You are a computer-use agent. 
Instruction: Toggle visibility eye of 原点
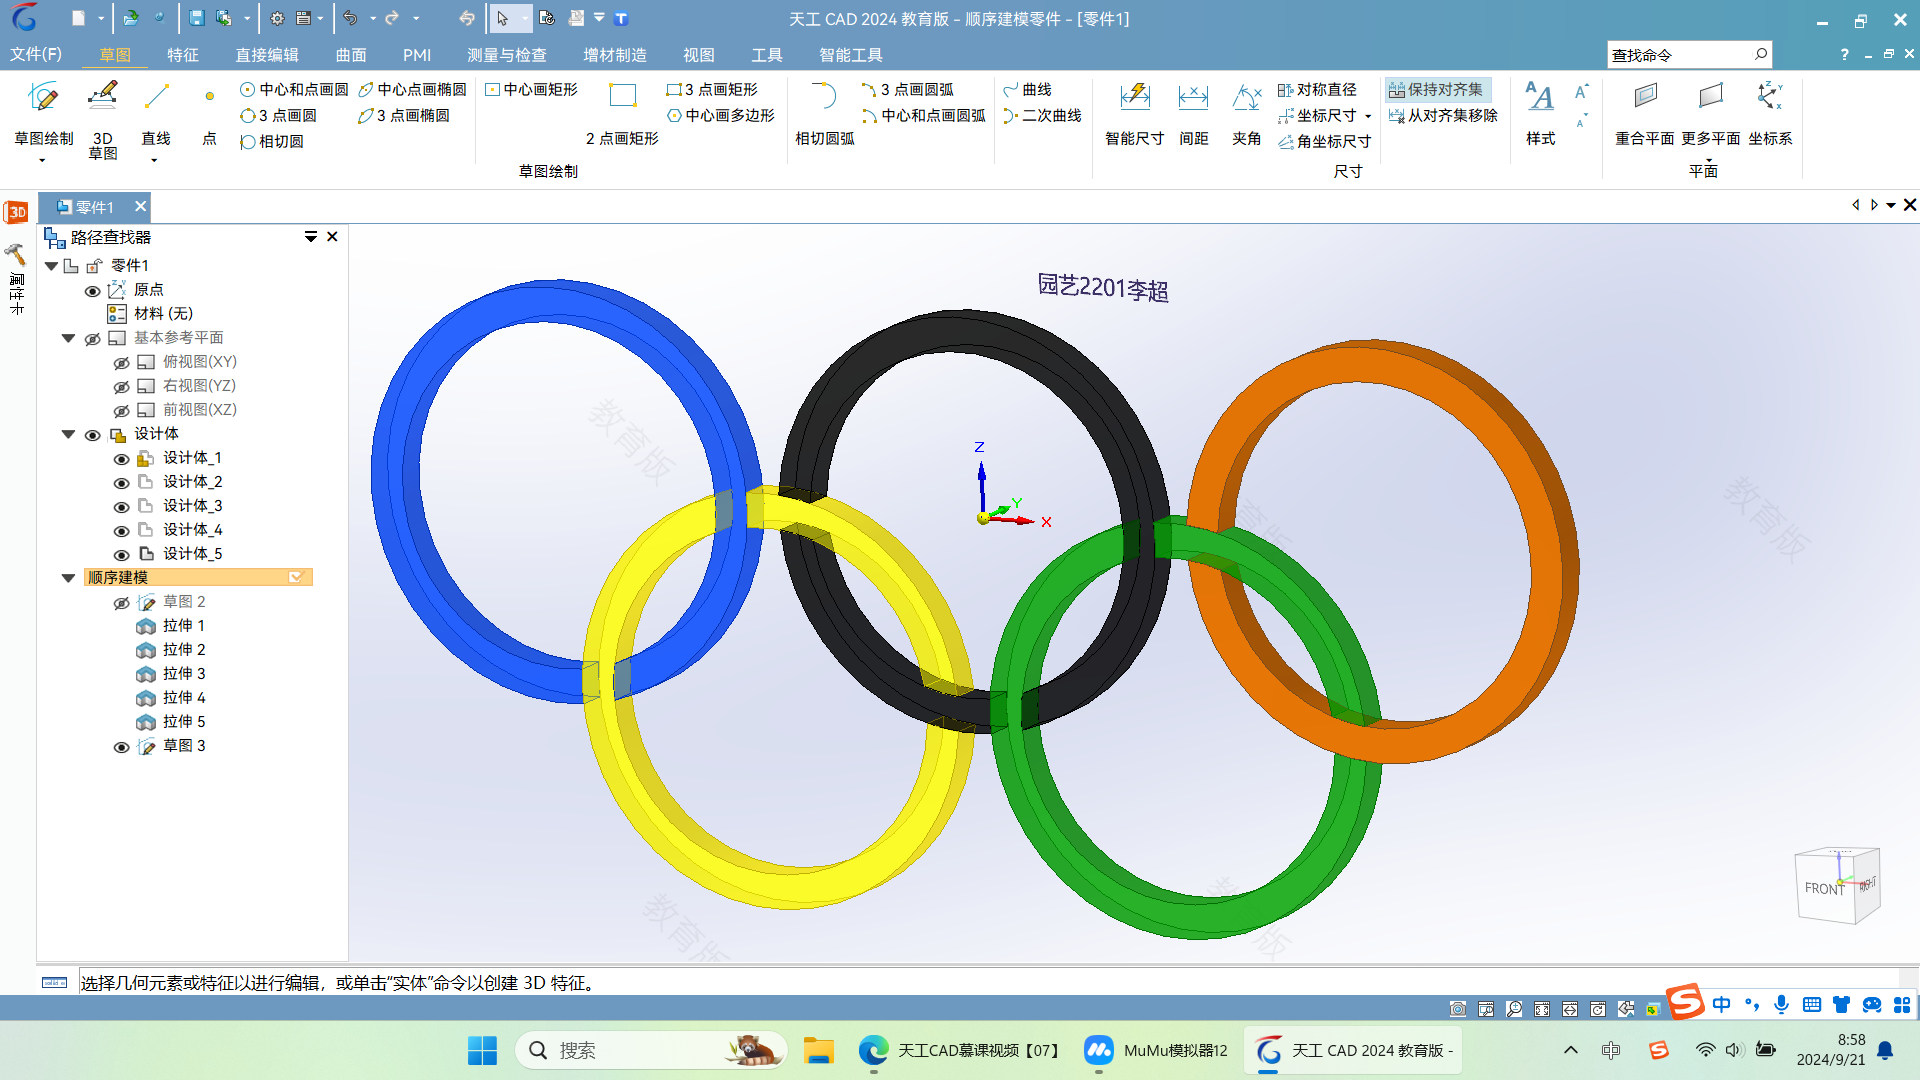[x=92, y=291]
